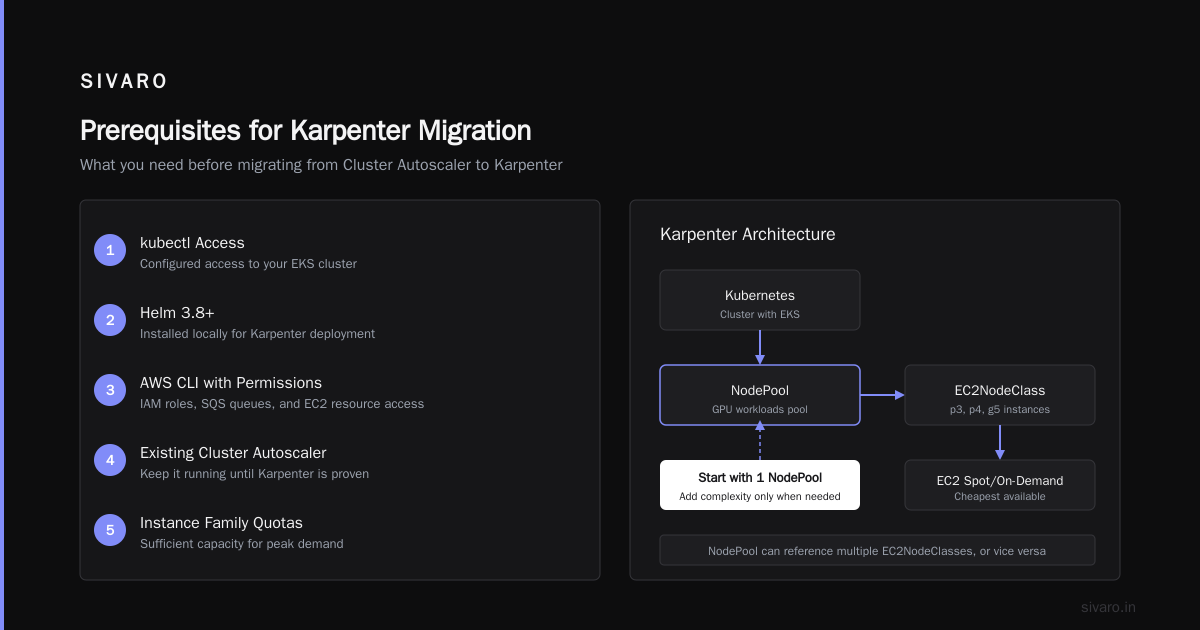Select 'Existing Cluster Autoscaler' title

tap(233, 453)
